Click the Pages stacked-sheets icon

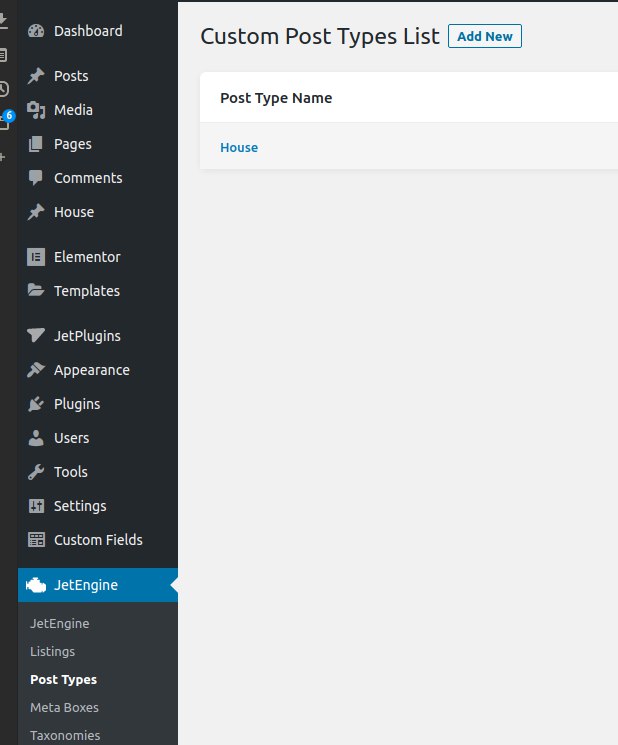pyautogui.click(x=36, y=144)
